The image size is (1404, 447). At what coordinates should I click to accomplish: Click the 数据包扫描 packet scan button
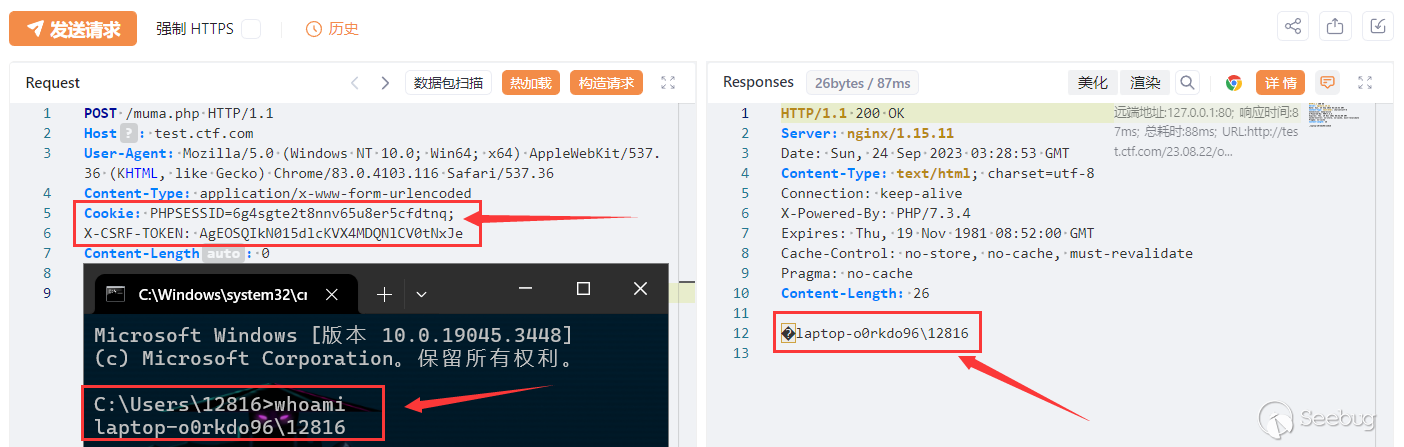449,83
